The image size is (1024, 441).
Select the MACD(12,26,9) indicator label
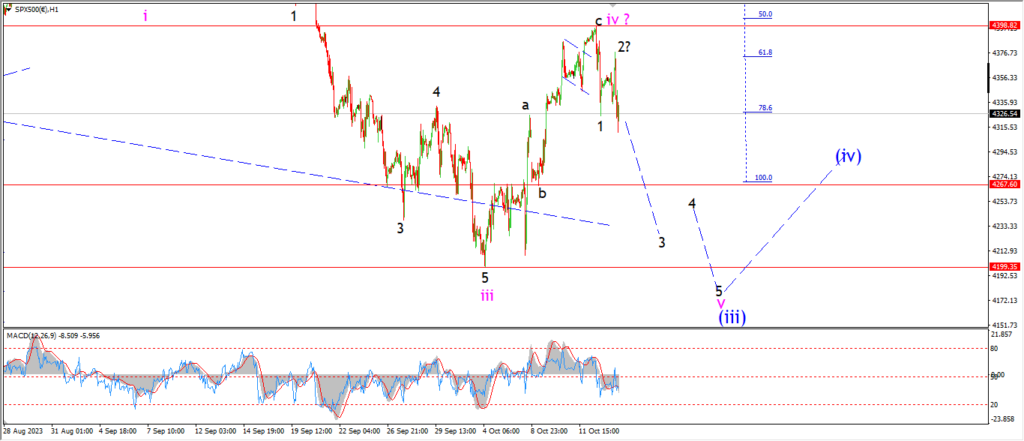tap(31, 336)
